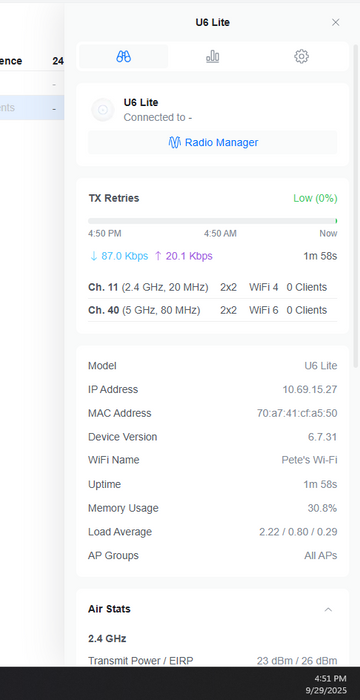Click the Memory Usage value 30.8%
The height and width of the screenshot is (700, 360).
click(x=322, y=508)
